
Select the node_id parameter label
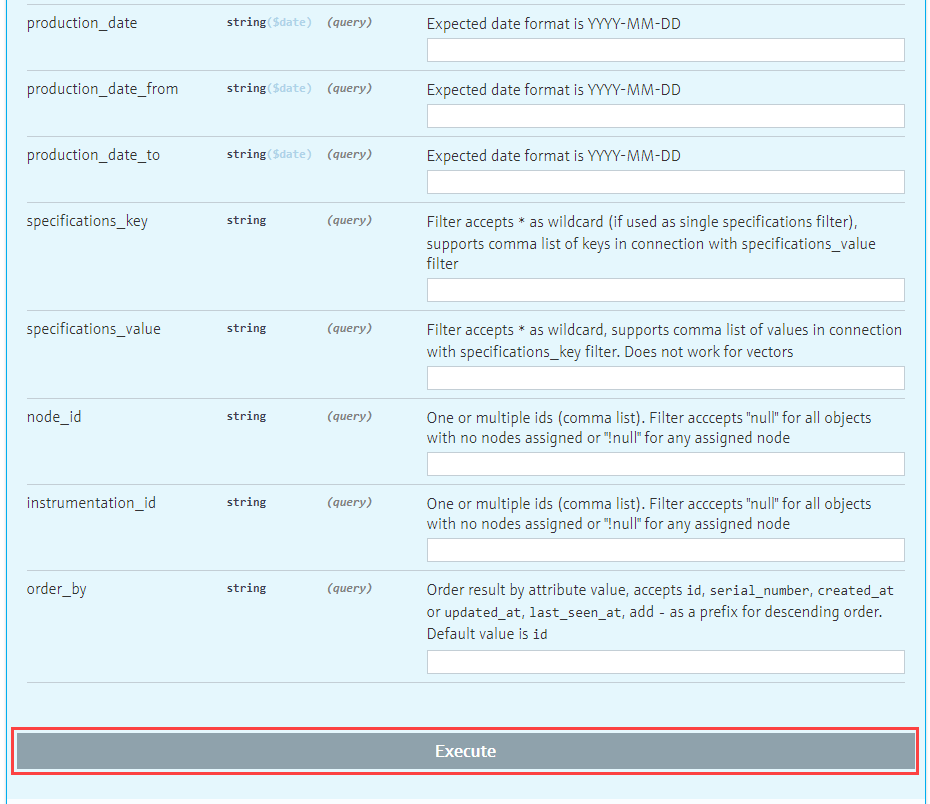pos(54,417)
